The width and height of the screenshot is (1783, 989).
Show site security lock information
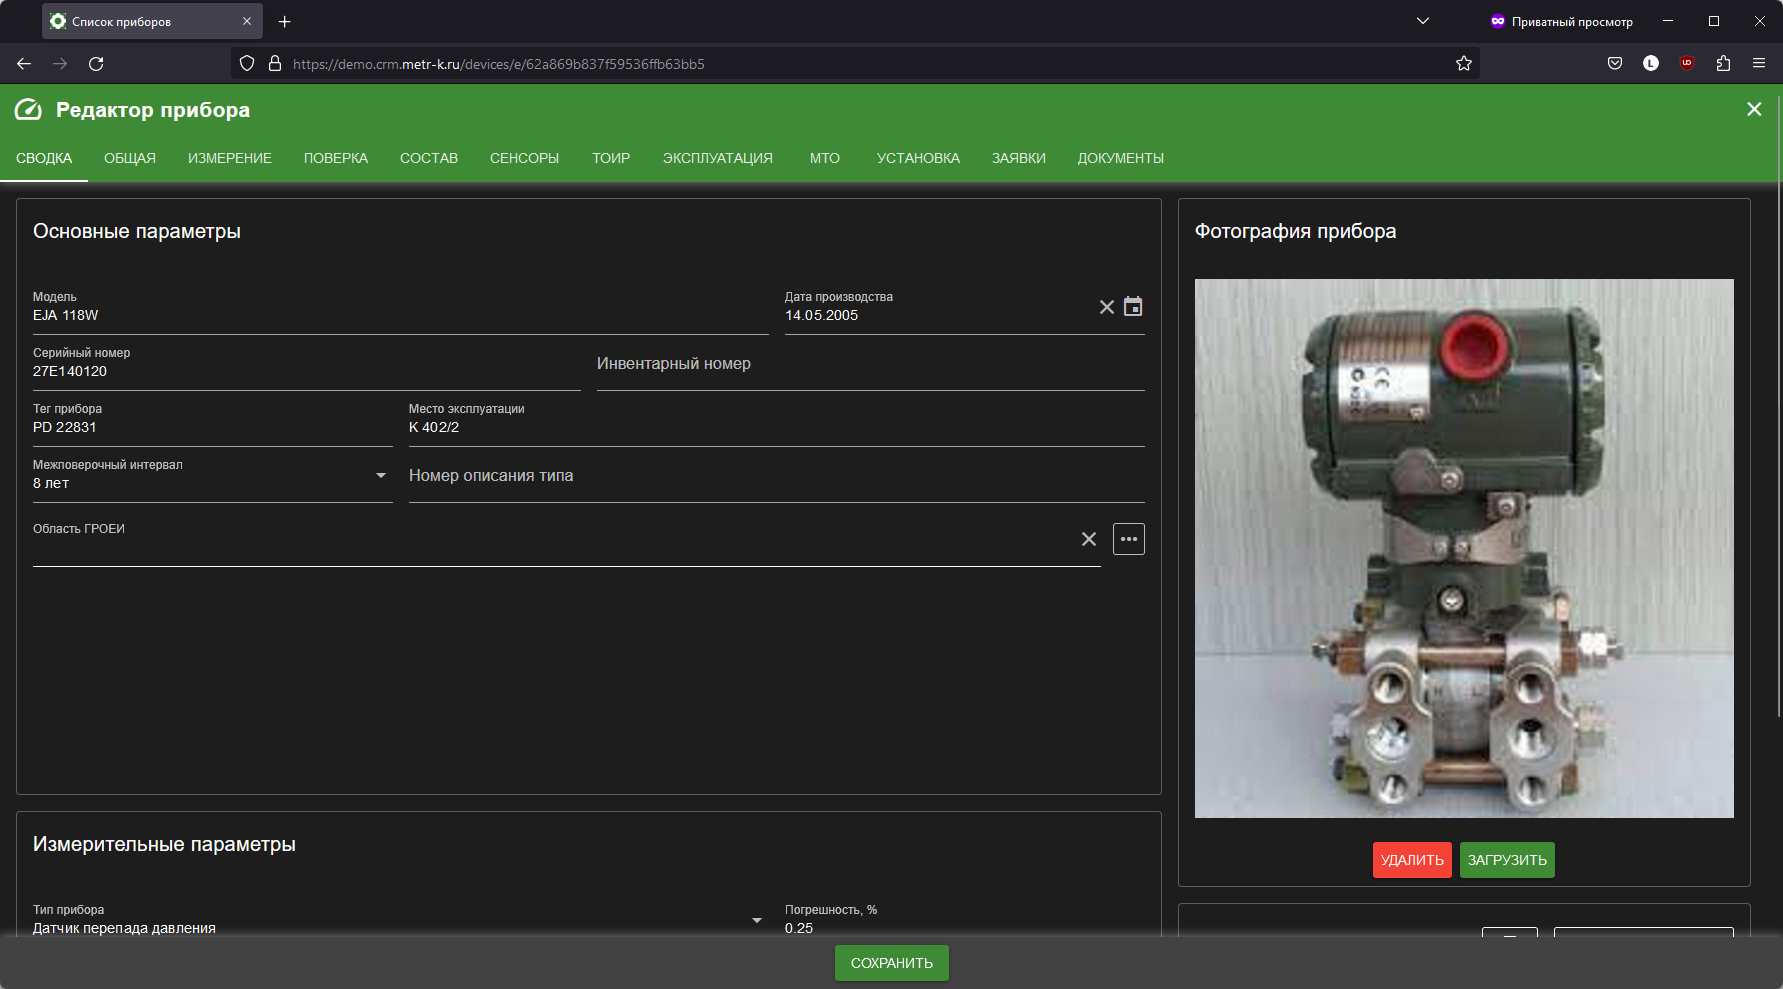click(x=275, y=64)
